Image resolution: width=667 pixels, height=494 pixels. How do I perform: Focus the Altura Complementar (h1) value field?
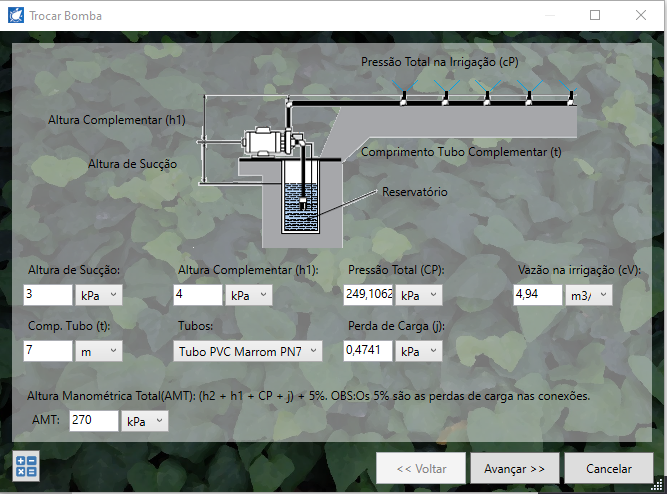(x=197, y=295)
